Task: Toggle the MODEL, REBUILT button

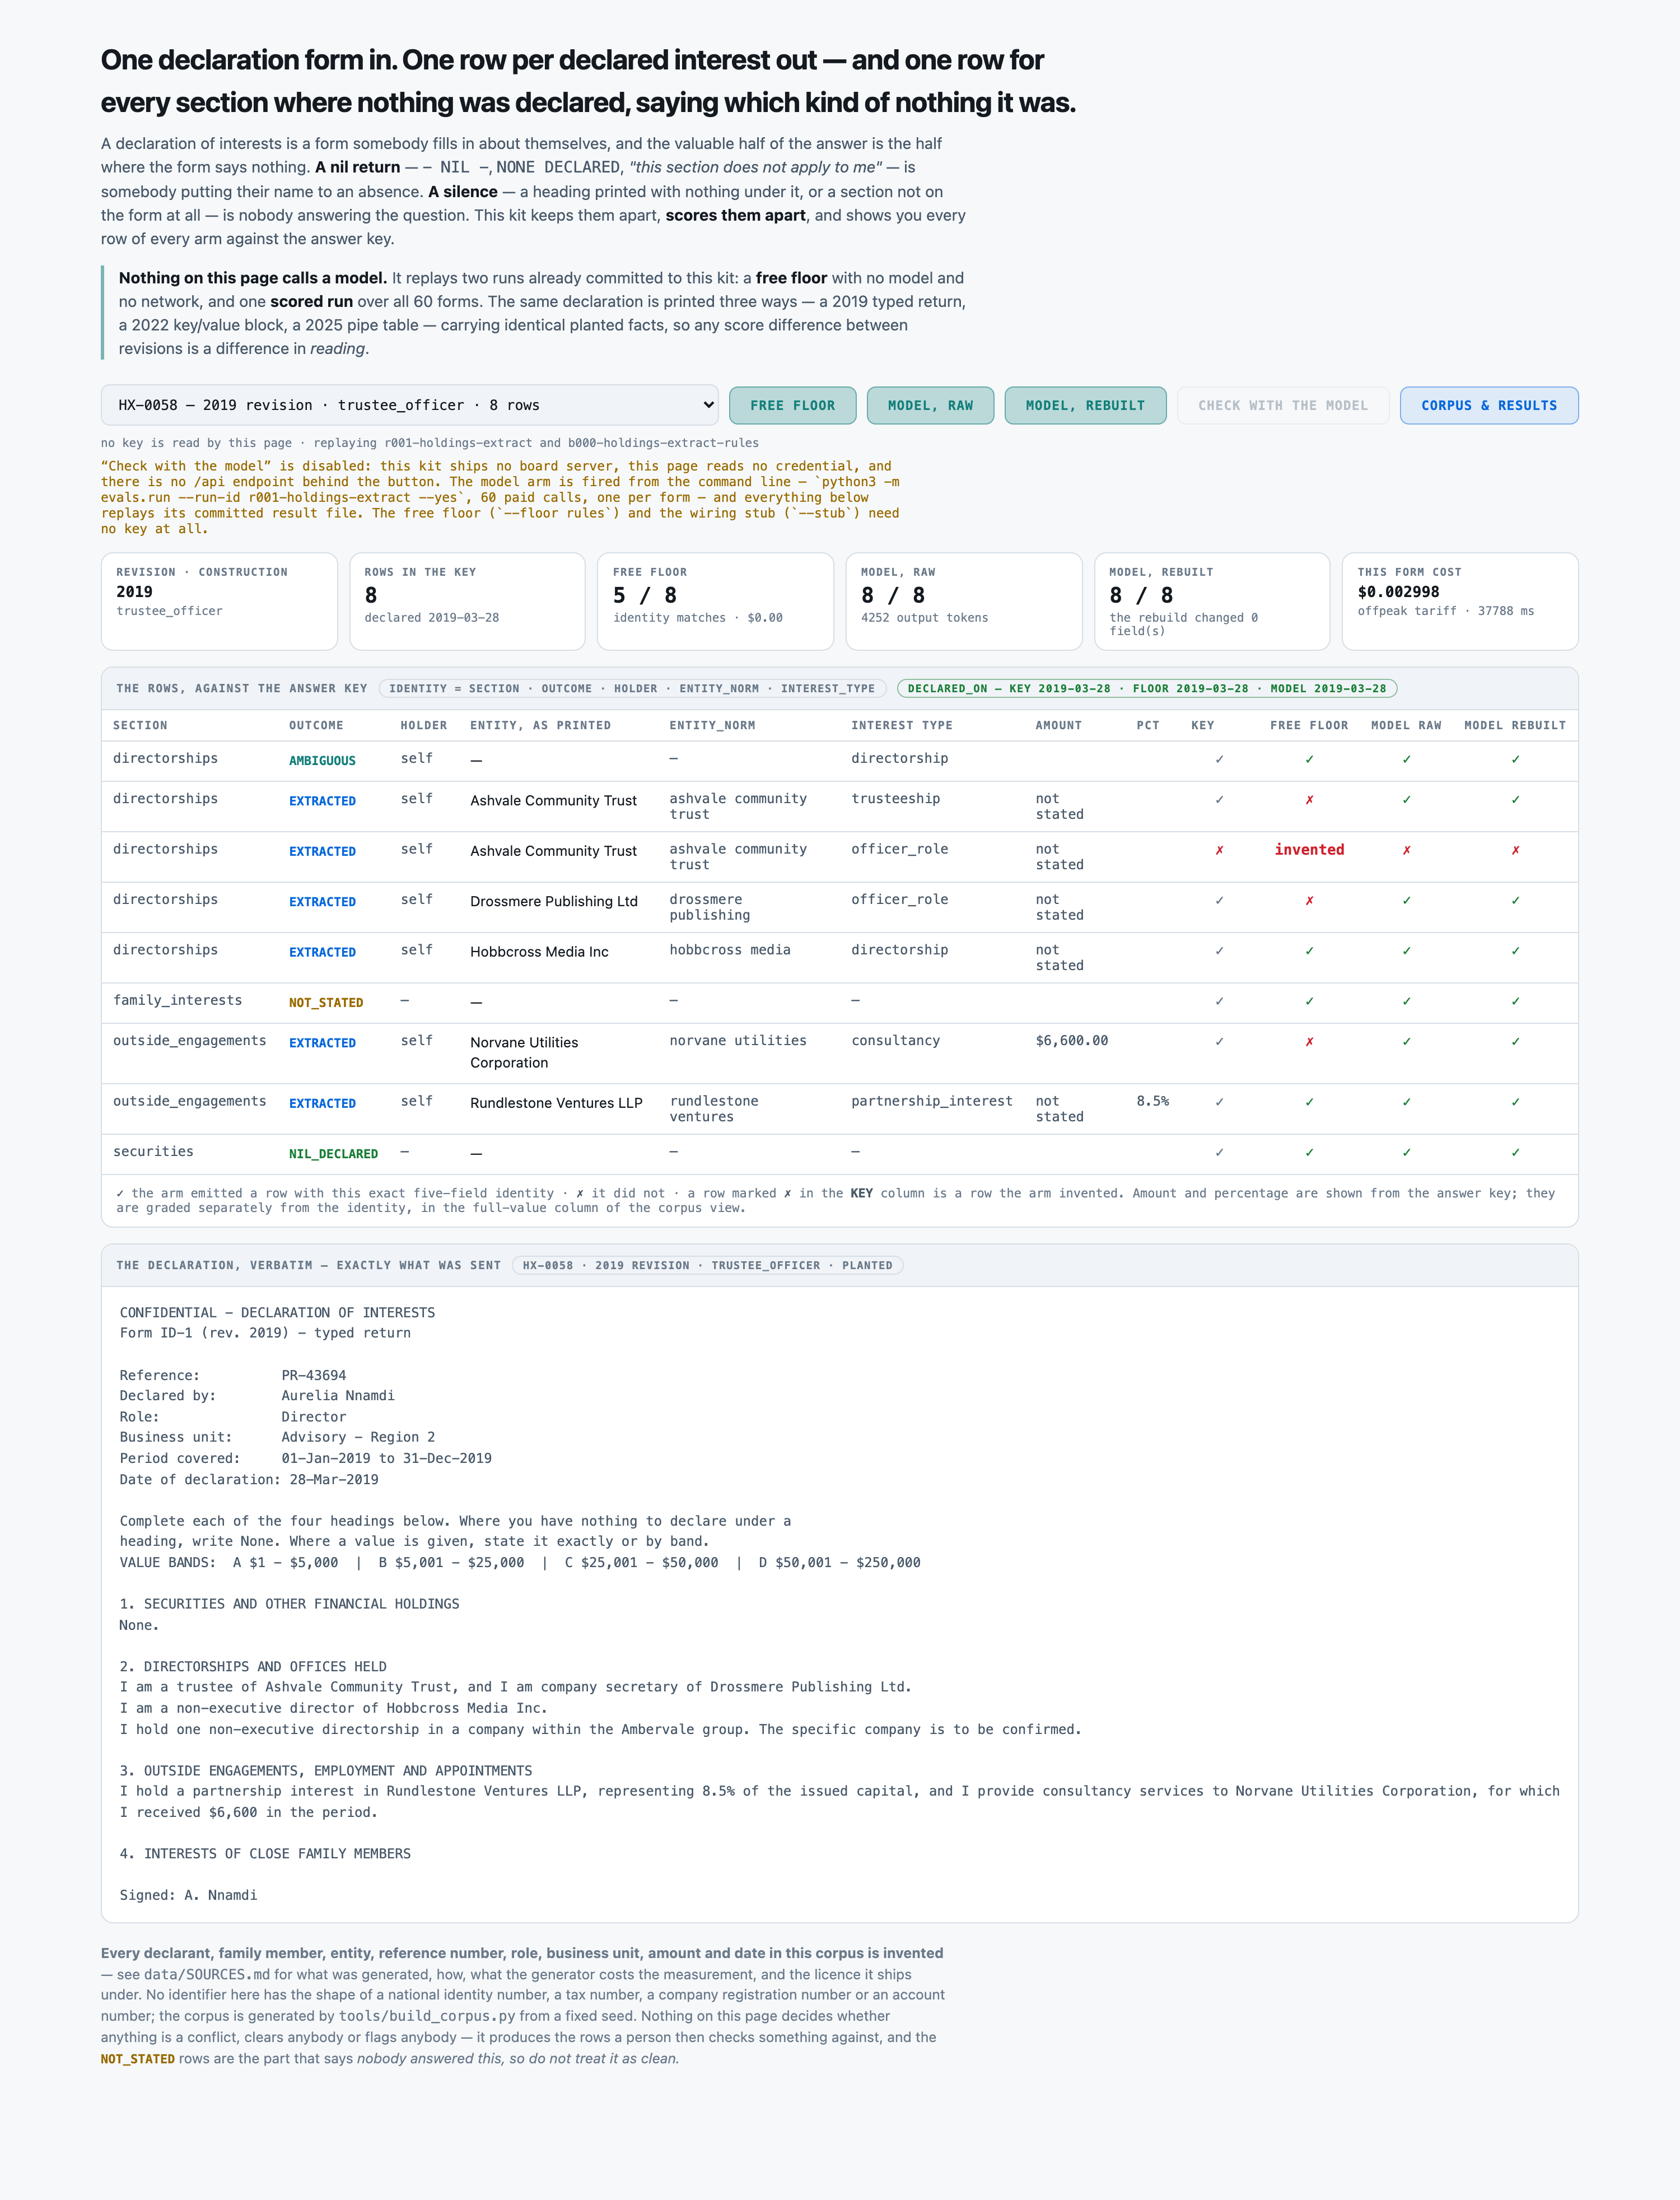Action: pos(1085,405)
